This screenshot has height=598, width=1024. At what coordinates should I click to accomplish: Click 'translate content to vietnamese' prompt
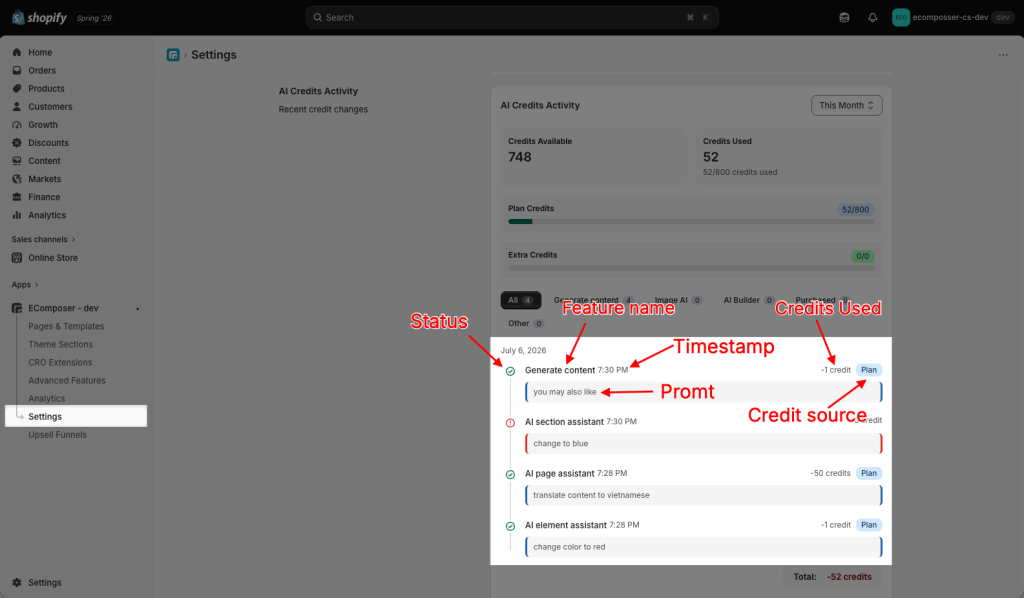[x=703, y=495]
